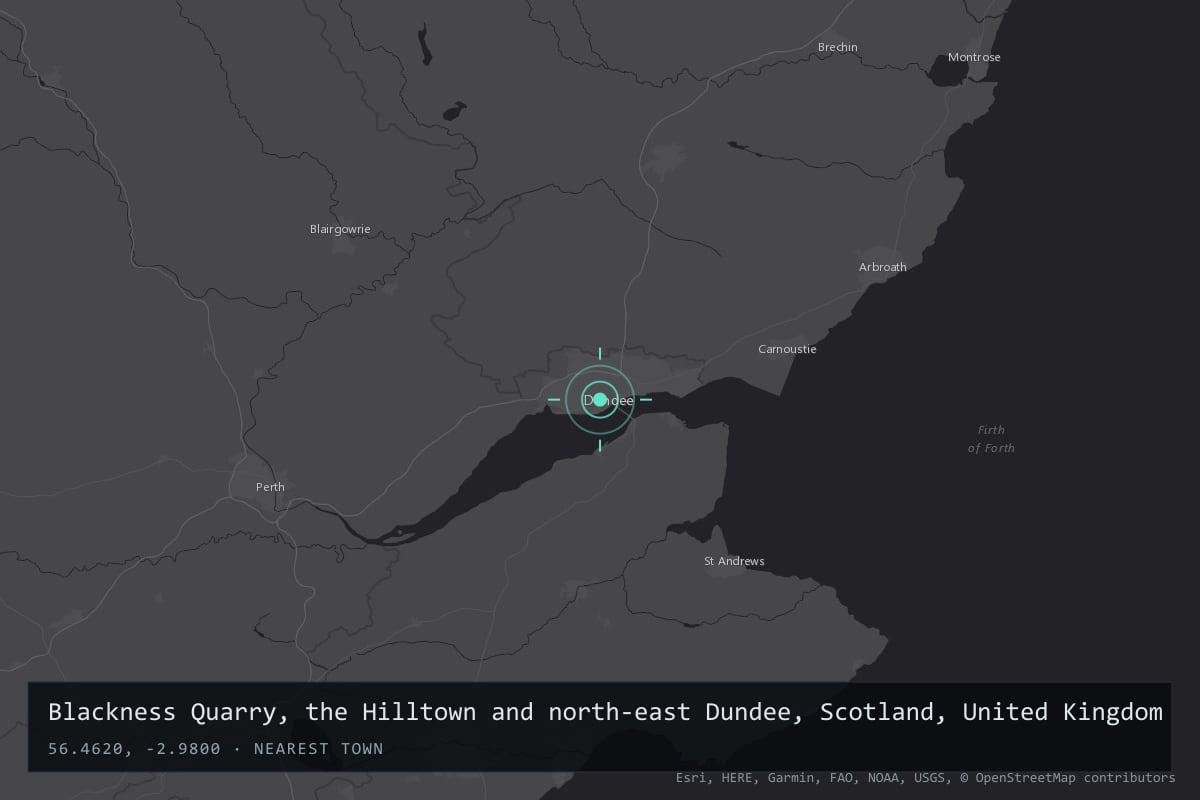Select the St Andrews label
Viewport: 1200px width, 800px height.
[734, 561]
